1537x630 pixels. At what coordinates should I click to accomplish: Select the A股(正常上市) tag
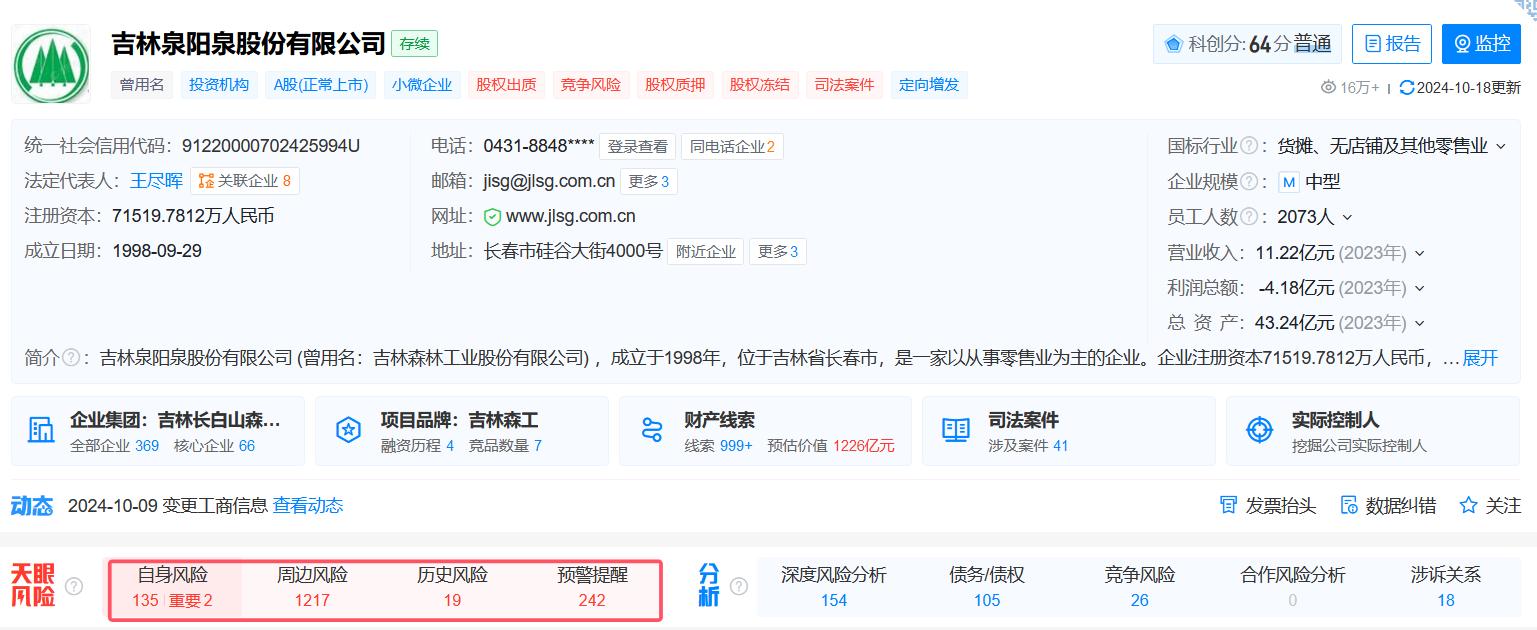pos(321,85)
